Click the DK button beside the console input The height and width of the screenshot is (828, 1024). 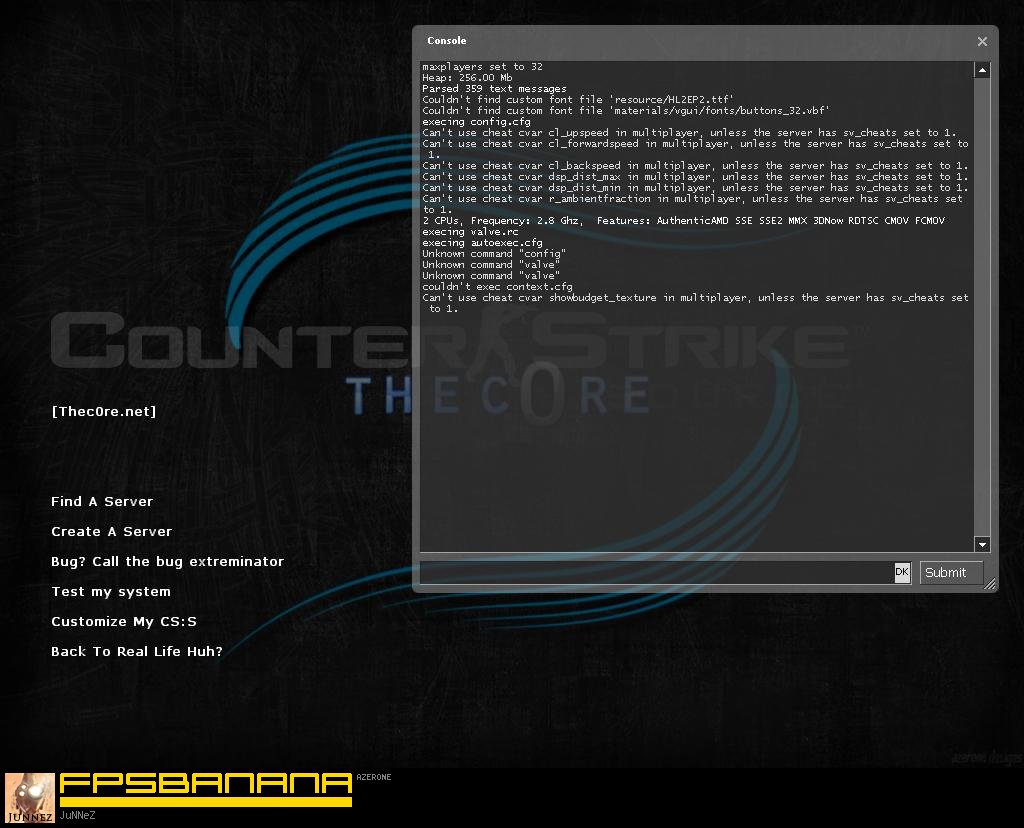[x=902, y=572]
